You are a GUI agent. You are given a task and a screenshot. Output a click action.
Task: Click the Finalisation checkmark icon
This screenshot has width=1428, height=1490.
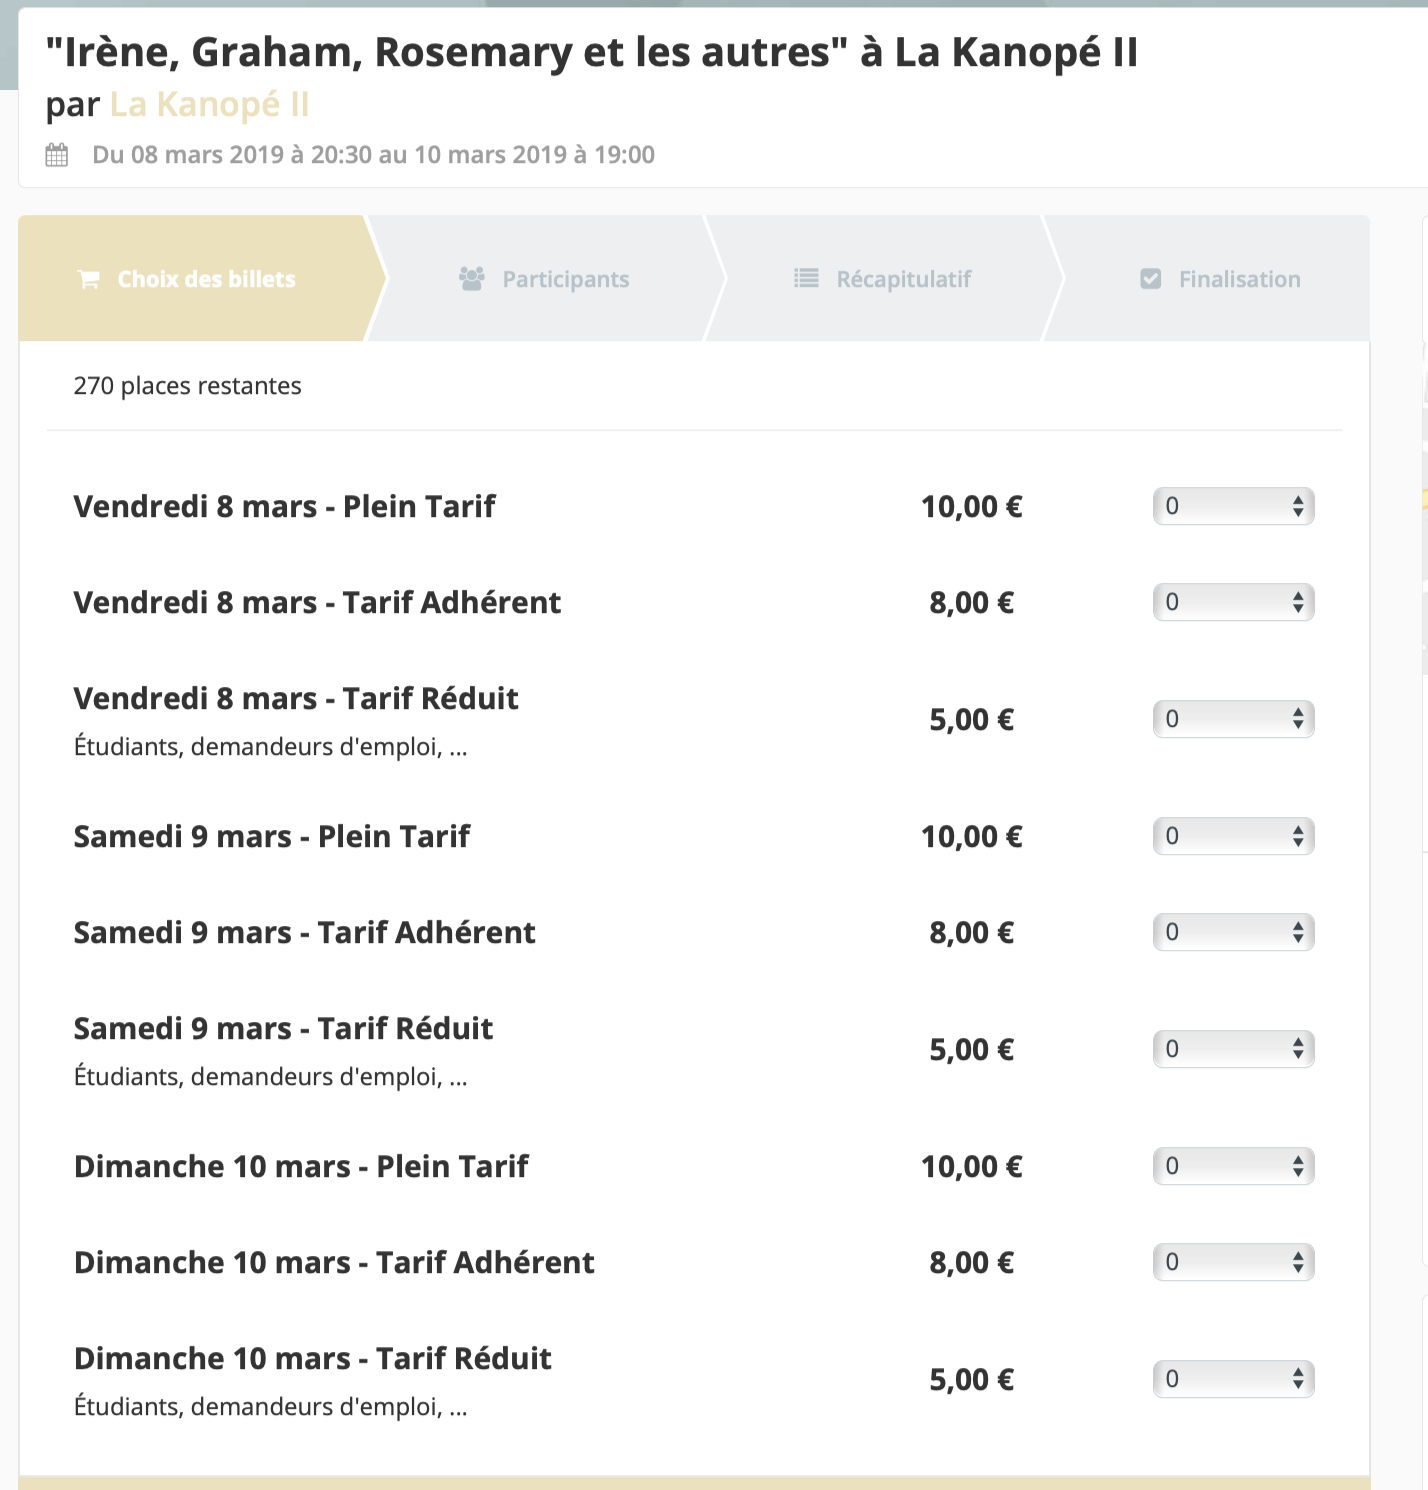click(1151, 279)
